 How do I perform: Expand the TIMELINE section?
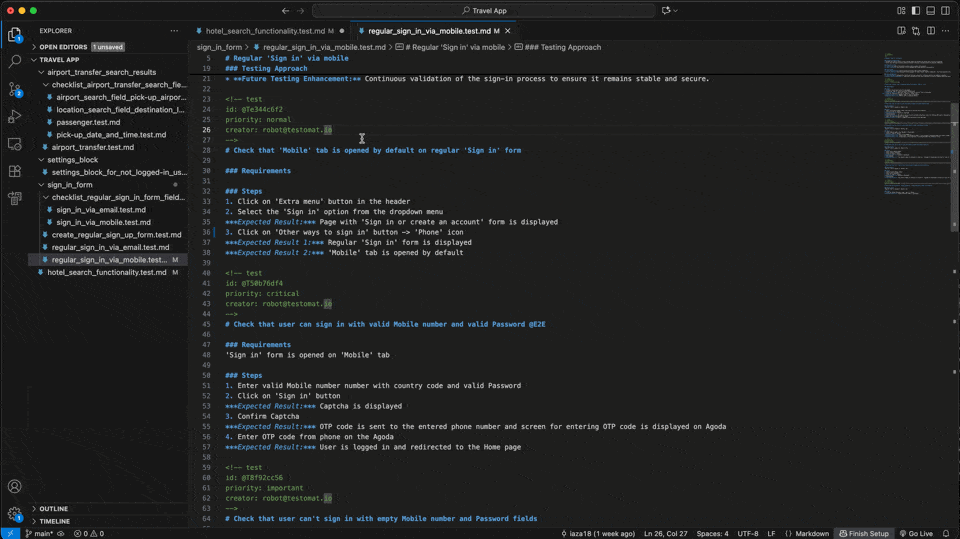coord(54,521)
